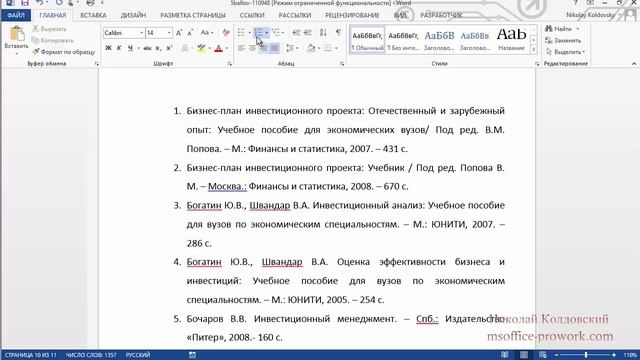
Task: Toggle show paragraph marks (¶)
Action: (338, 33)
